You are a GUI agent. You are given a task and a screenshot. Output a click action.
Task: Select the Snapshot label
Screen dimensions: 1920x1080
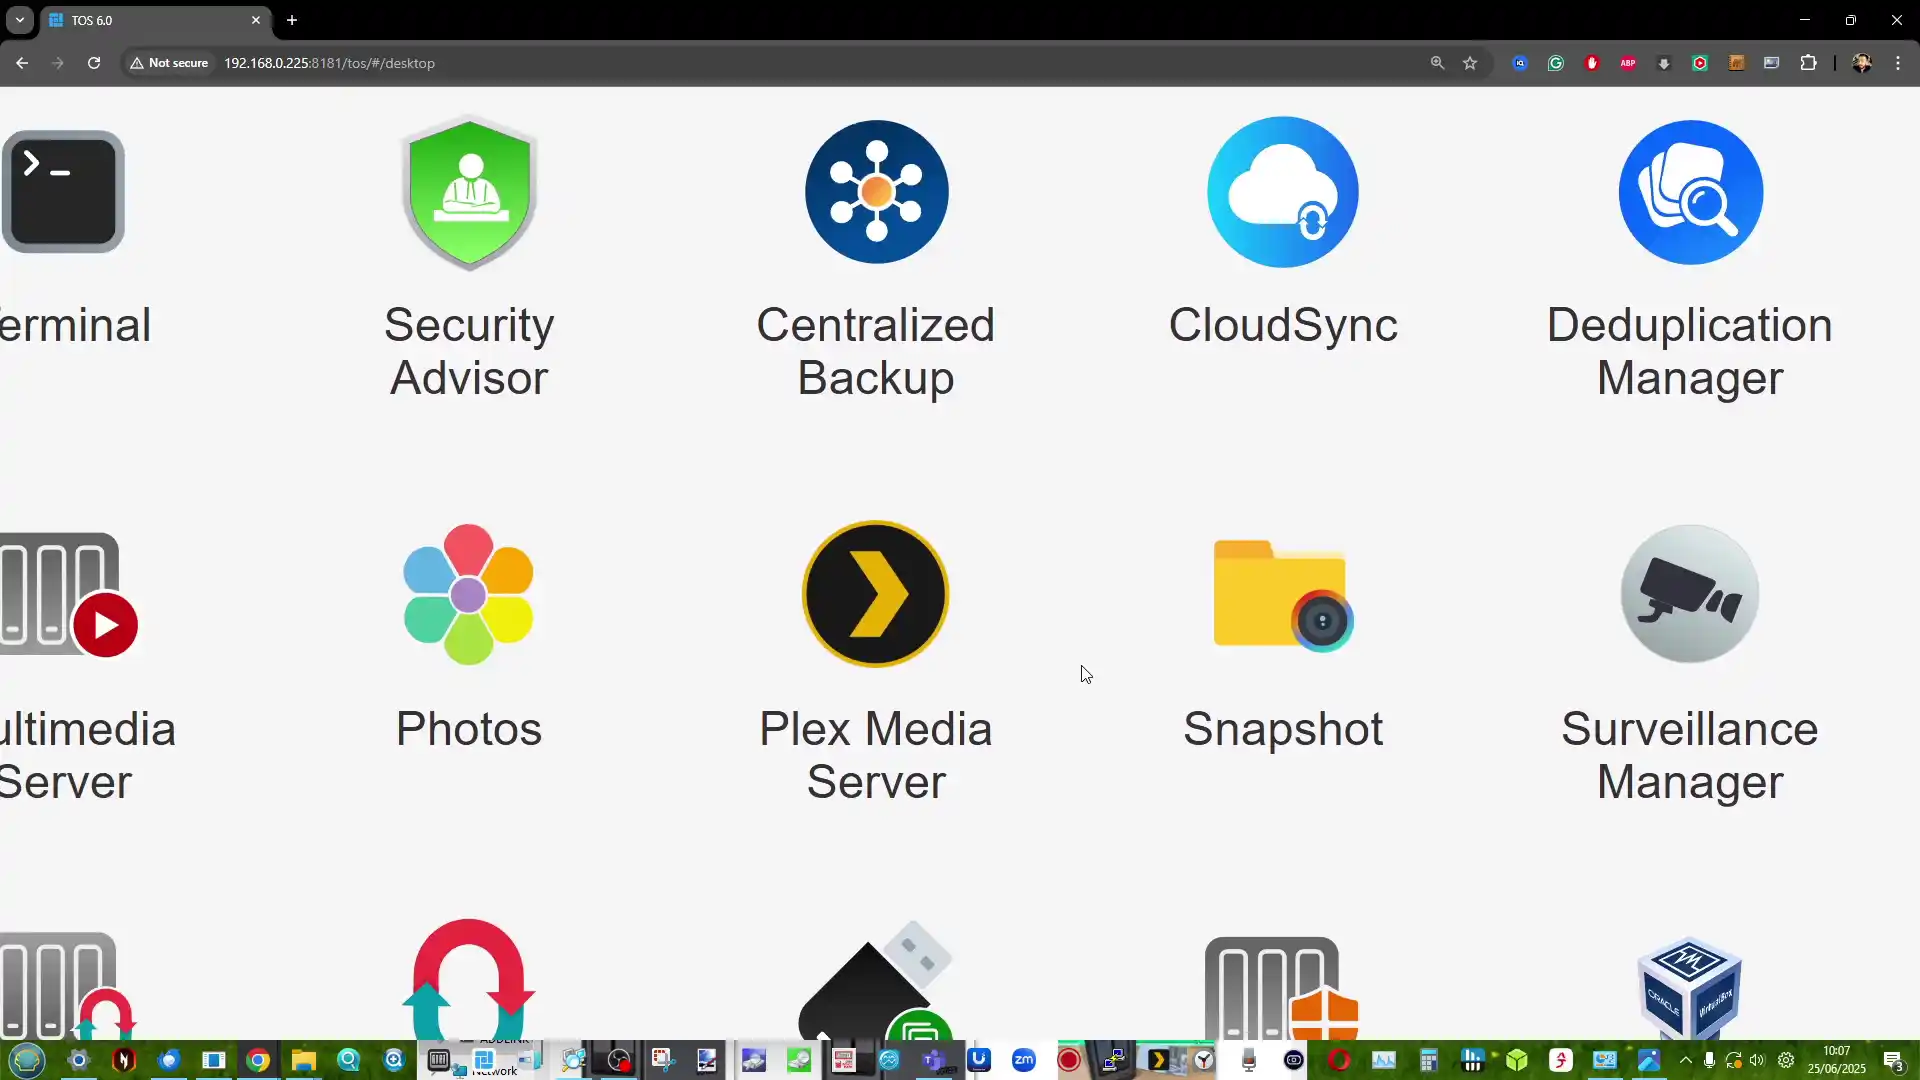[1283, 729]
